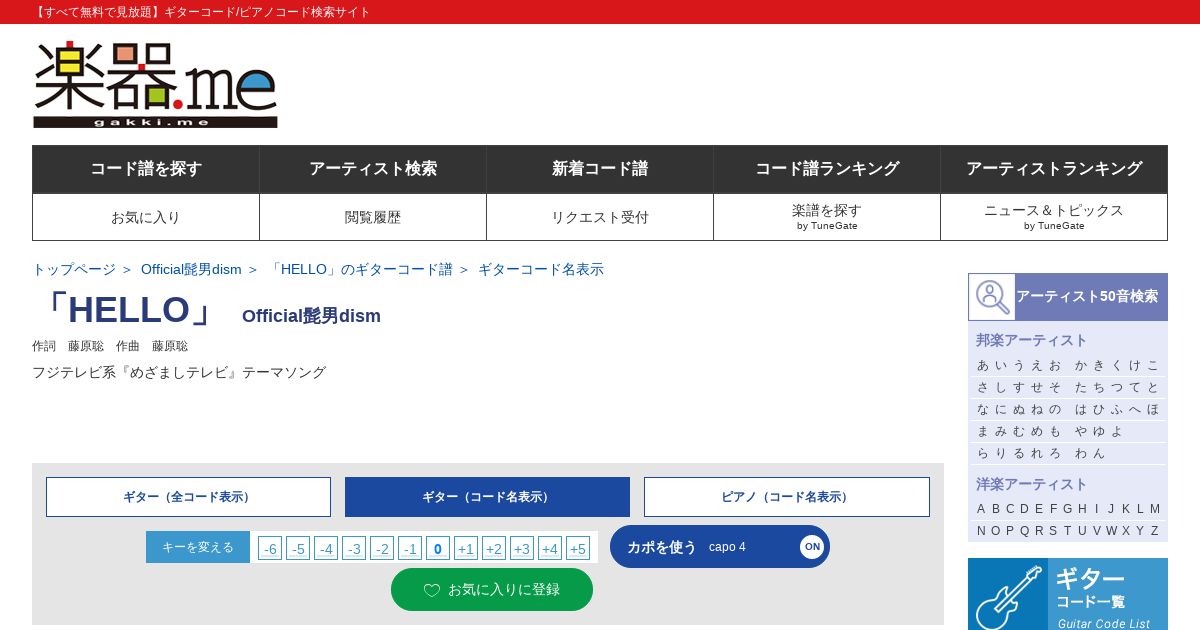Open 閲覧履歴 page

[373, 217]
